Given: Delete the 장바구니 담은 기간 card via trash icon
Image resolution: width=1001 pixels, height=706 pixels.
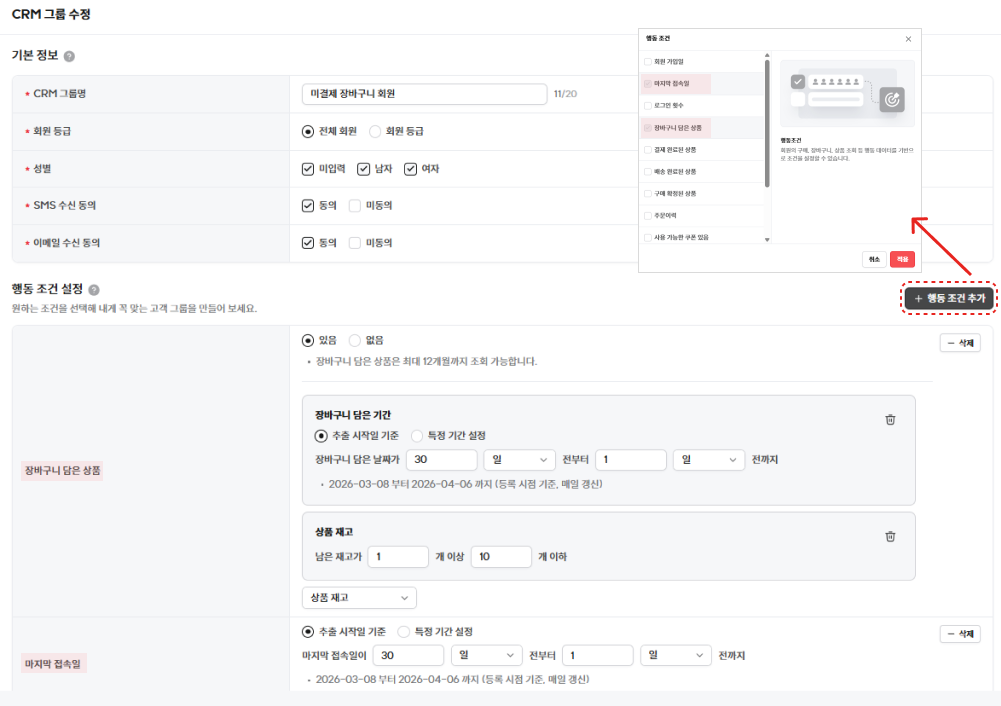Looking at the screenshot, I should 890,420.
